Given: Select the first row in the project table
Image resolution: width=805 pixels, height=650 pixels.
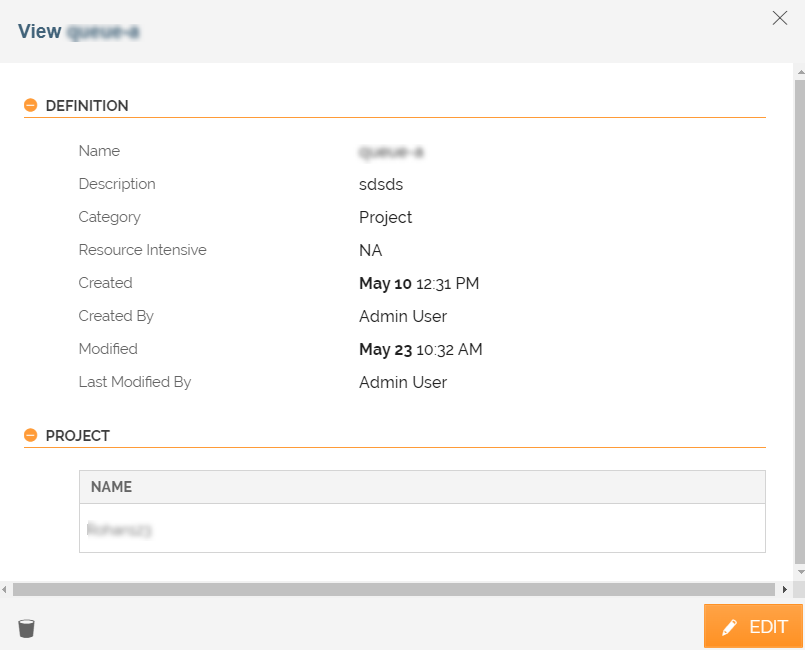Looking at the screenshot, I should pos(422,529).
